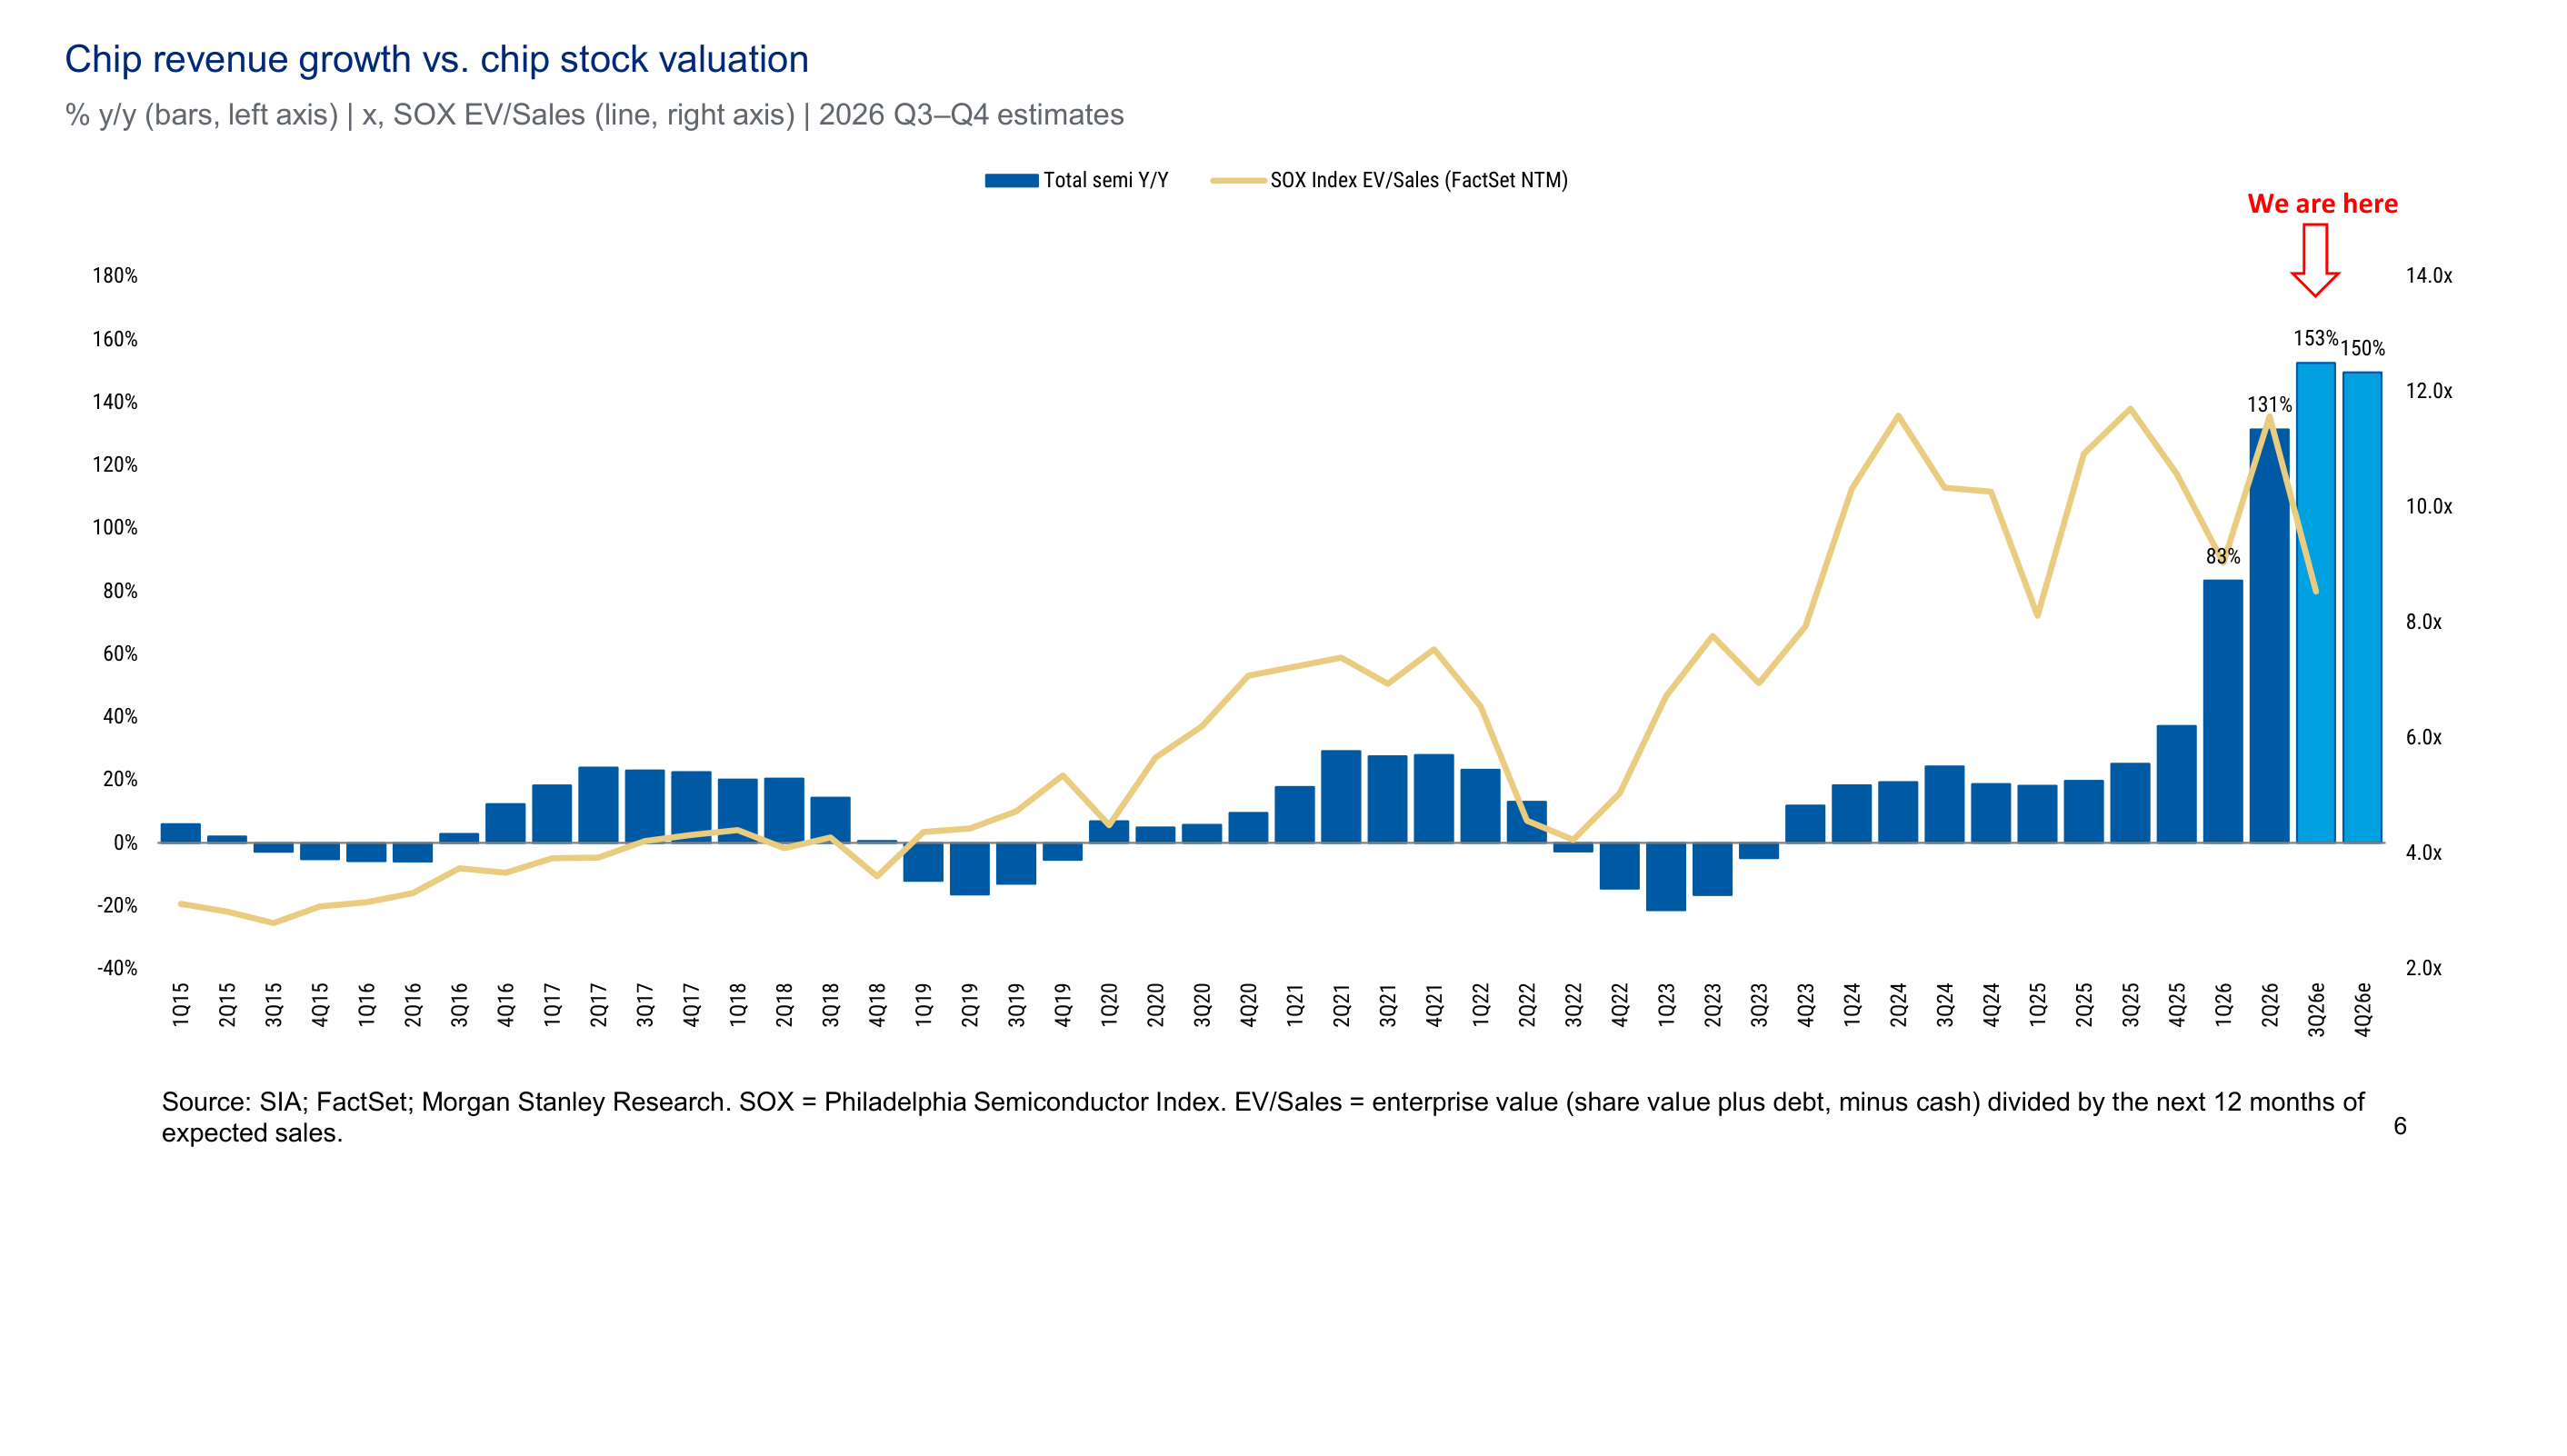
Task: Click the subtitle starting '% y/y (bars, left axis)'
Action: [x=594, y=115]
